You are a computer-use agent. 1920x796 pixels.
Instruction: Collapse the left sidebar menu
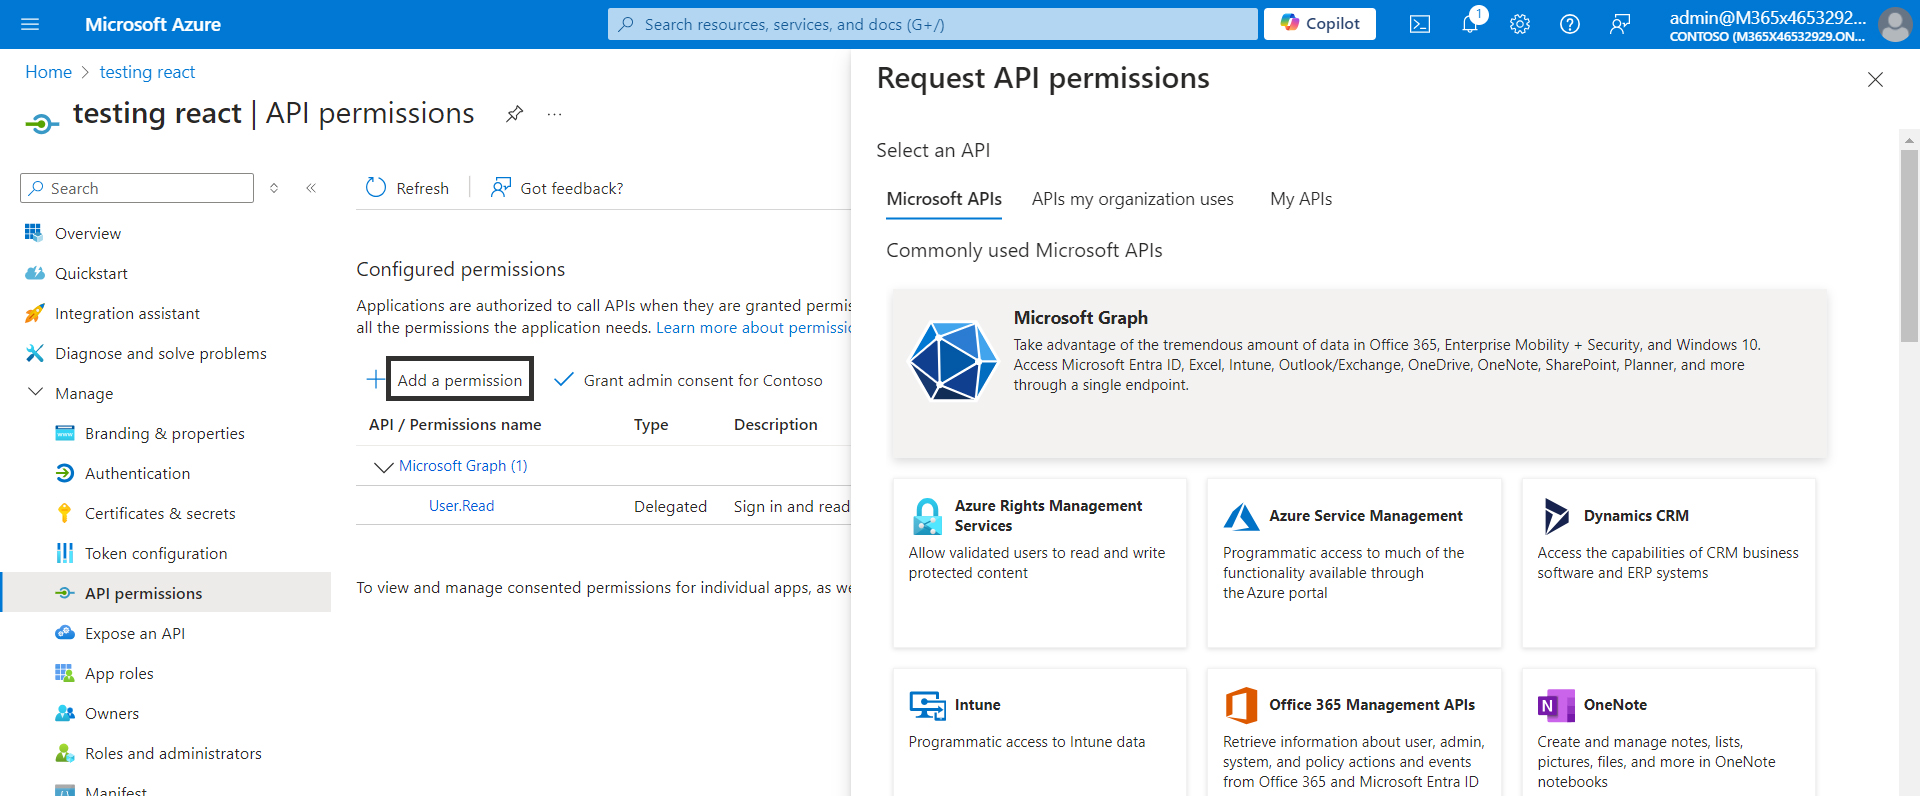(x=311, y=188)
